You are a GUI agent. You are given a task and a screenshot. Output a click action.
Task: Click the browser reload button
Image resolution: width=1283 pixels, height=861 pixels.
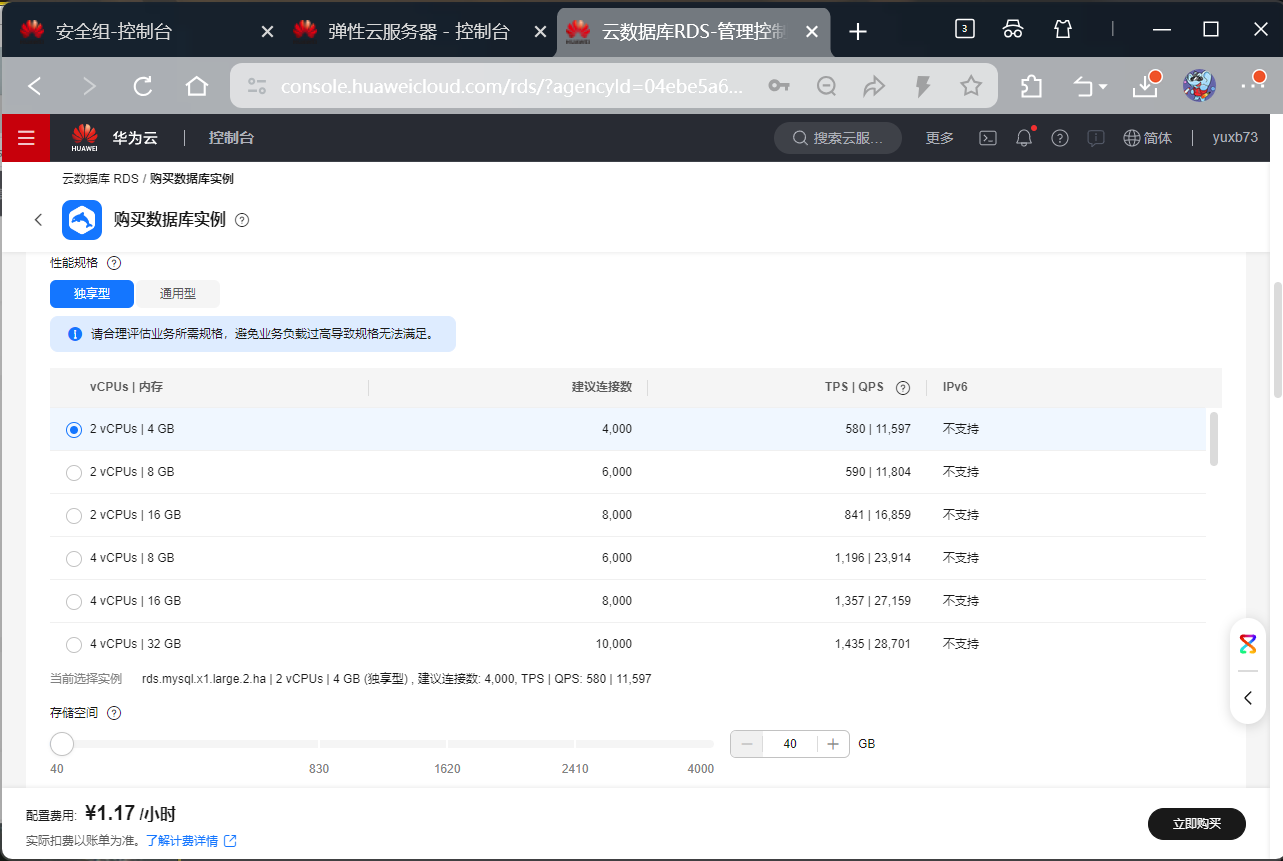[143, 86]
